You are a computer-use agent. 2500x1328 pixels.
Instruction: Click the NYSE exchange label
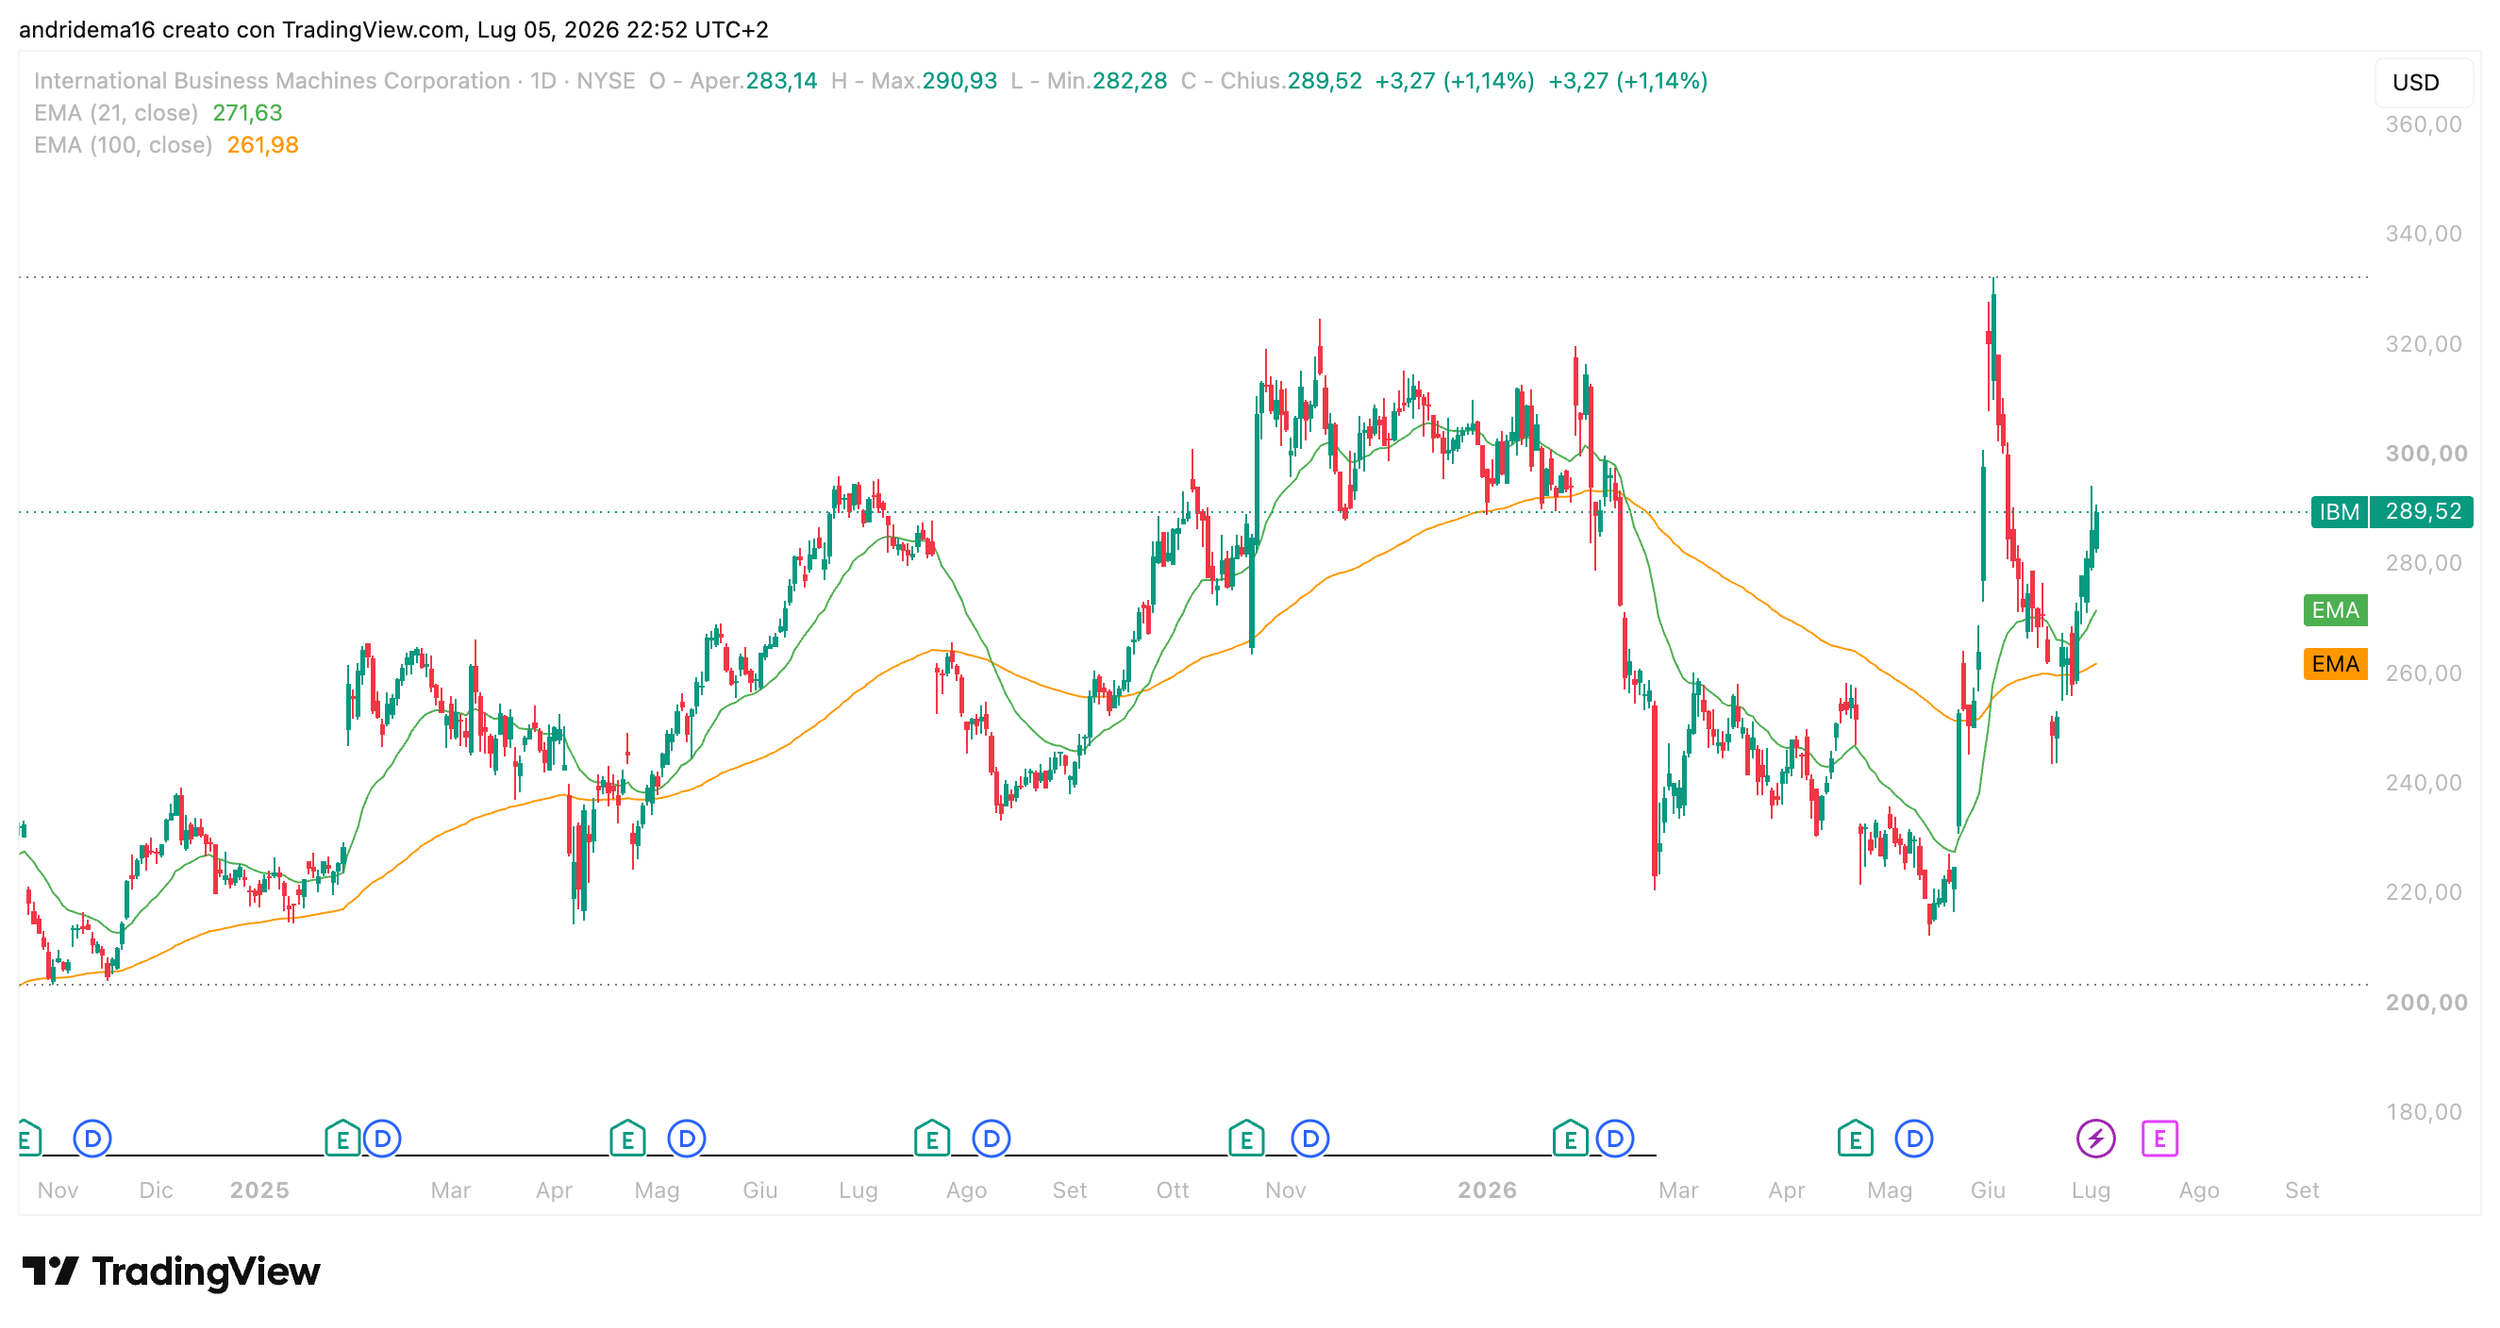coord(606,81)
